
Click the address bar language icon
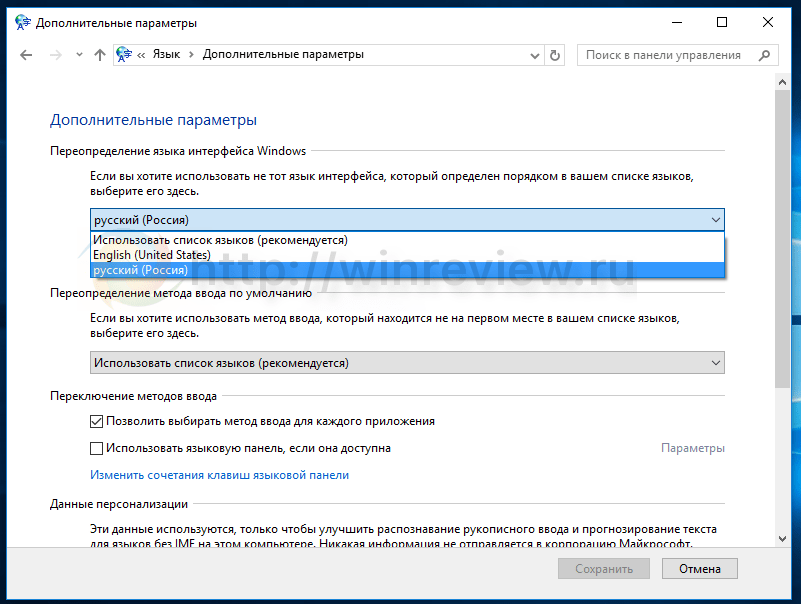pyautogui.click(x=124, y=55)
